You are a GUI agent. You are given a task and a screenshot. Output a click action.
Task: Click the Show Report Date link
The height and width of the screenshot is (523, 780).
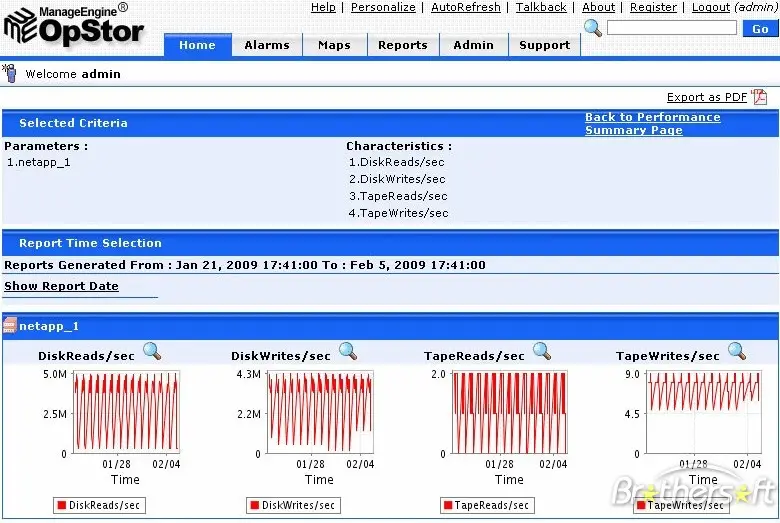tap(61, 286)
